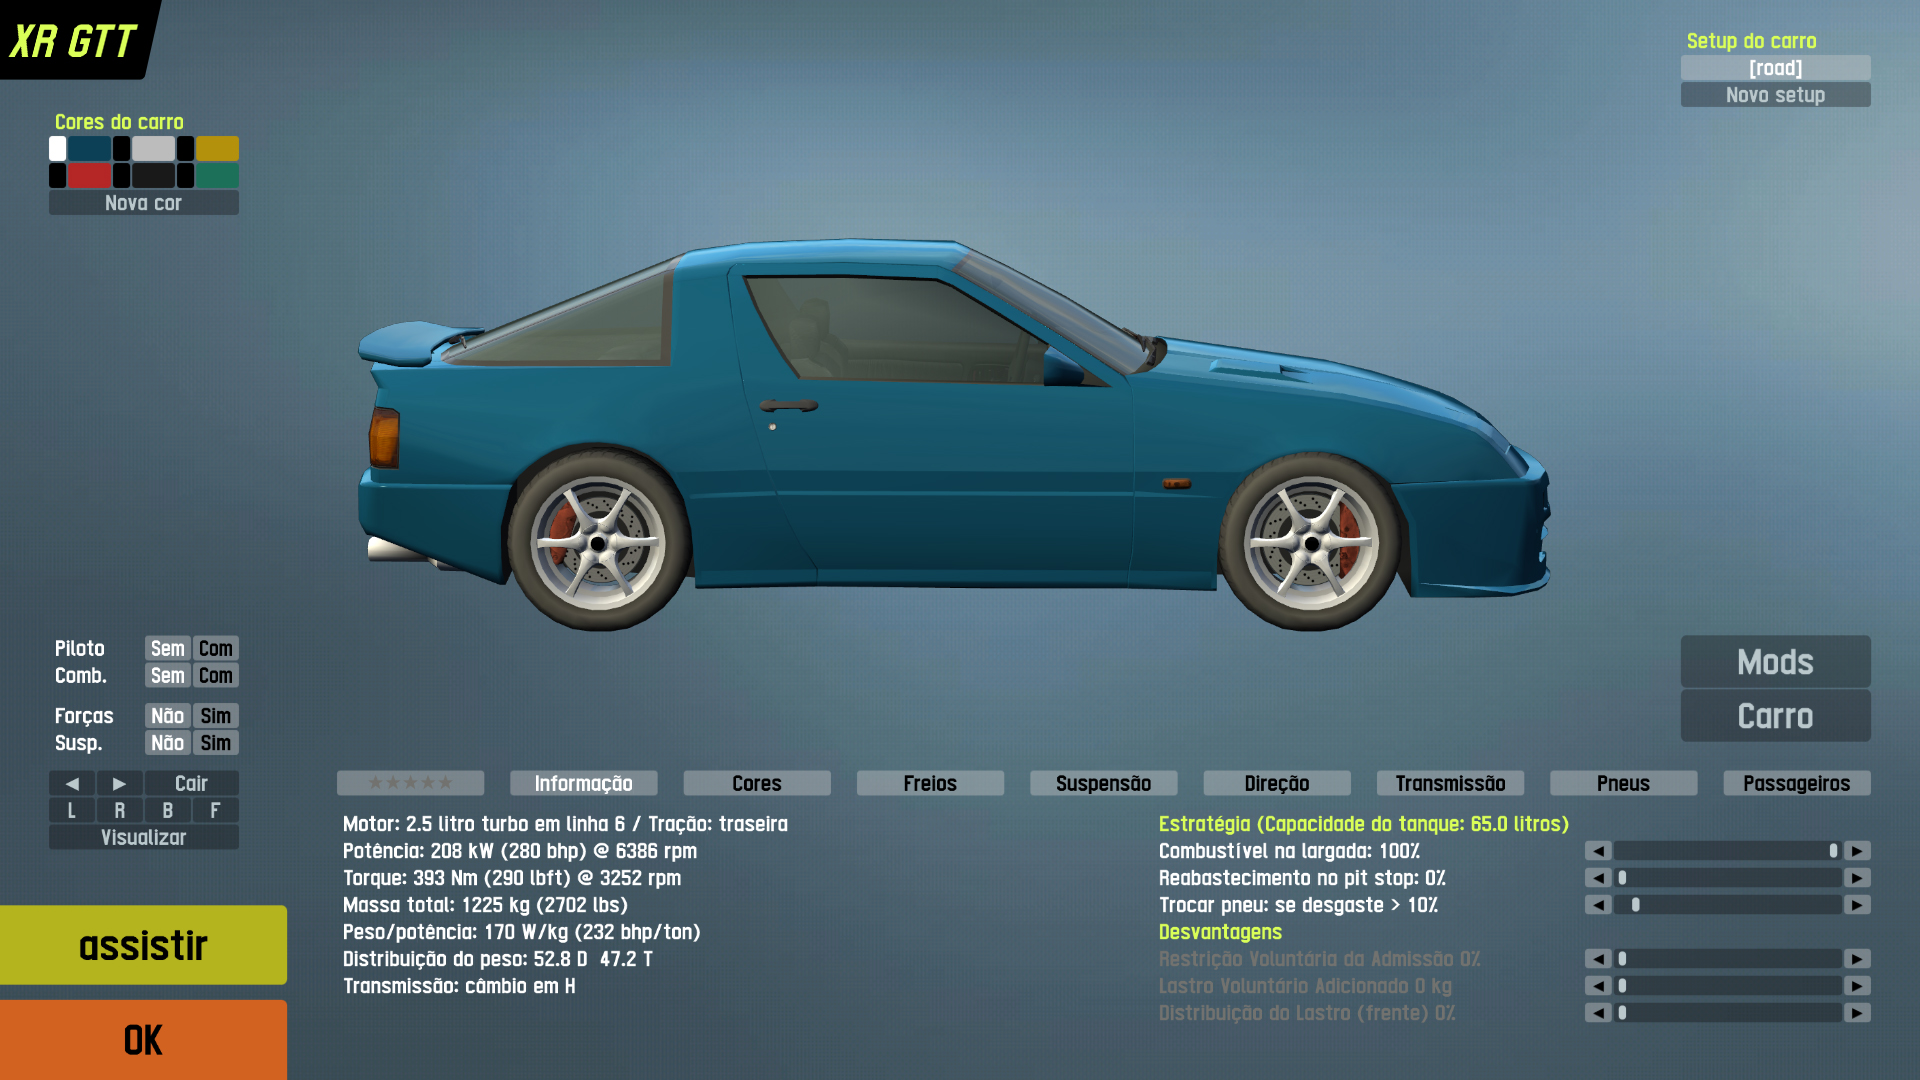Select L view button
The height and width of the screenshot is (1080, 1920).
[72, 810]
